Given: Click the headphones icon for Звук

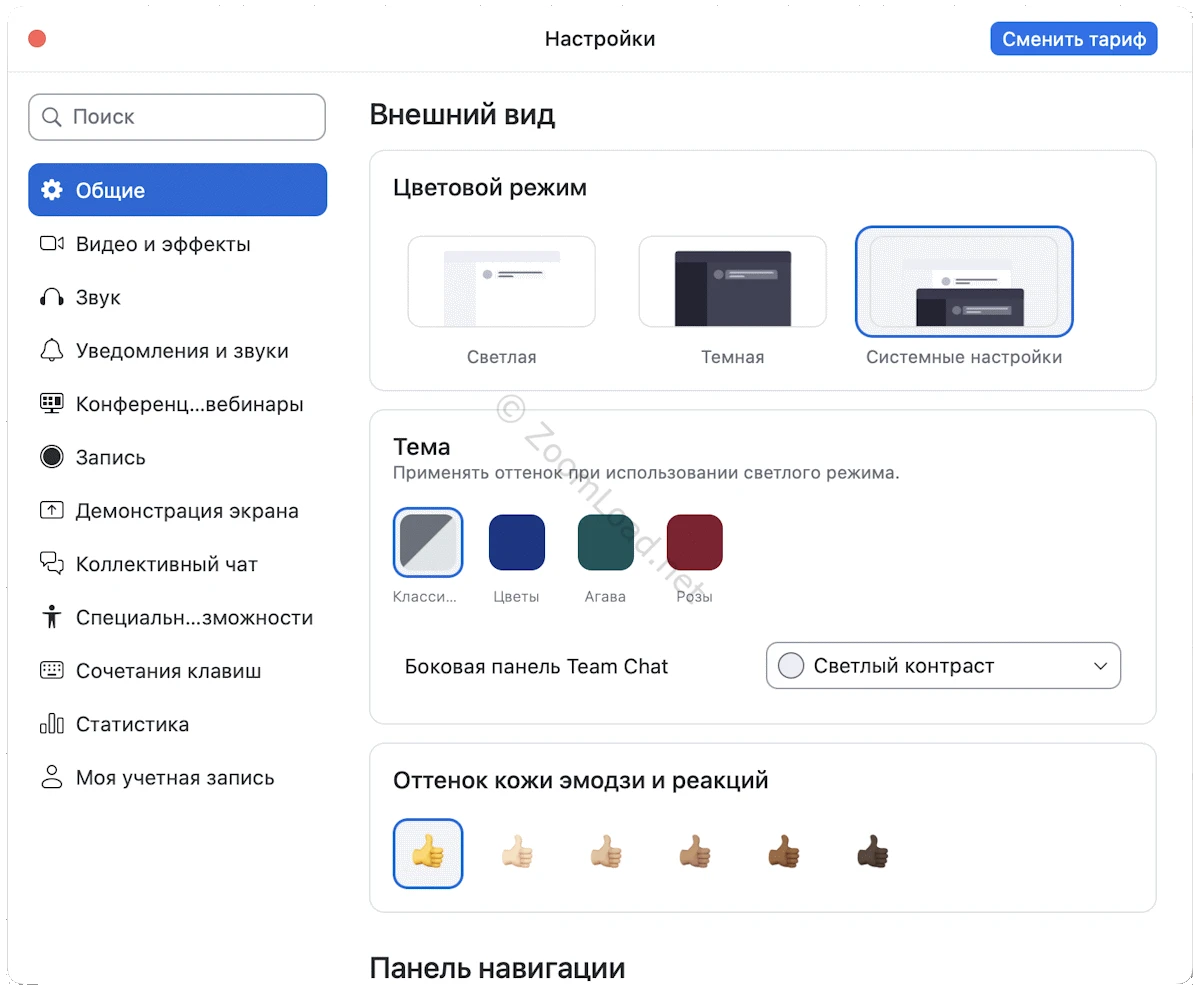Looking at the screenshot, I should point(51,297).
